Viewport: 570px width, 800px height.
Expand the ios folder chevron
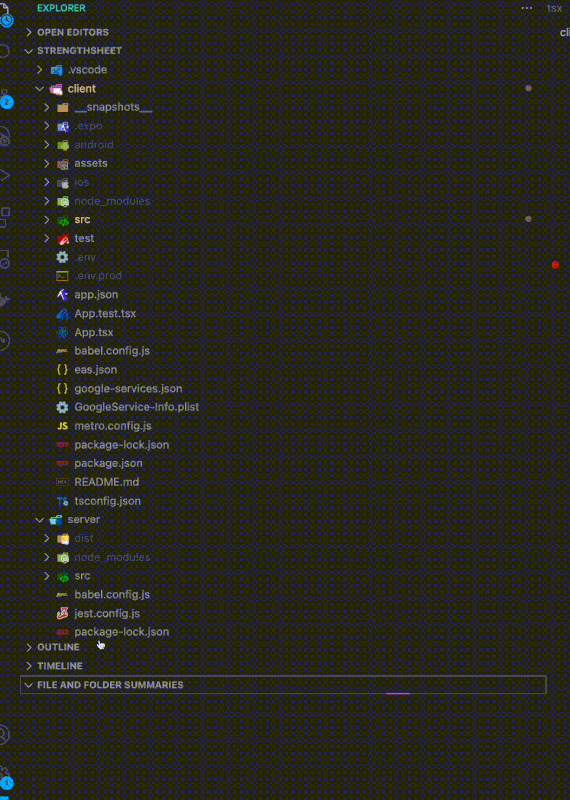(x=47, y=182)
